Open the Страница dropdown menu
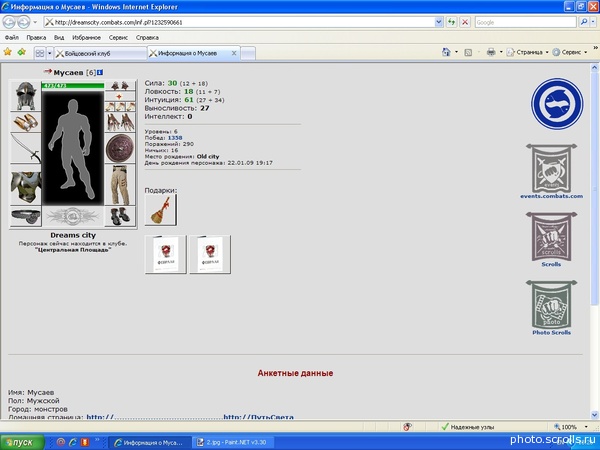This screenshot has width=600, height=450. [x=528, y=52]
